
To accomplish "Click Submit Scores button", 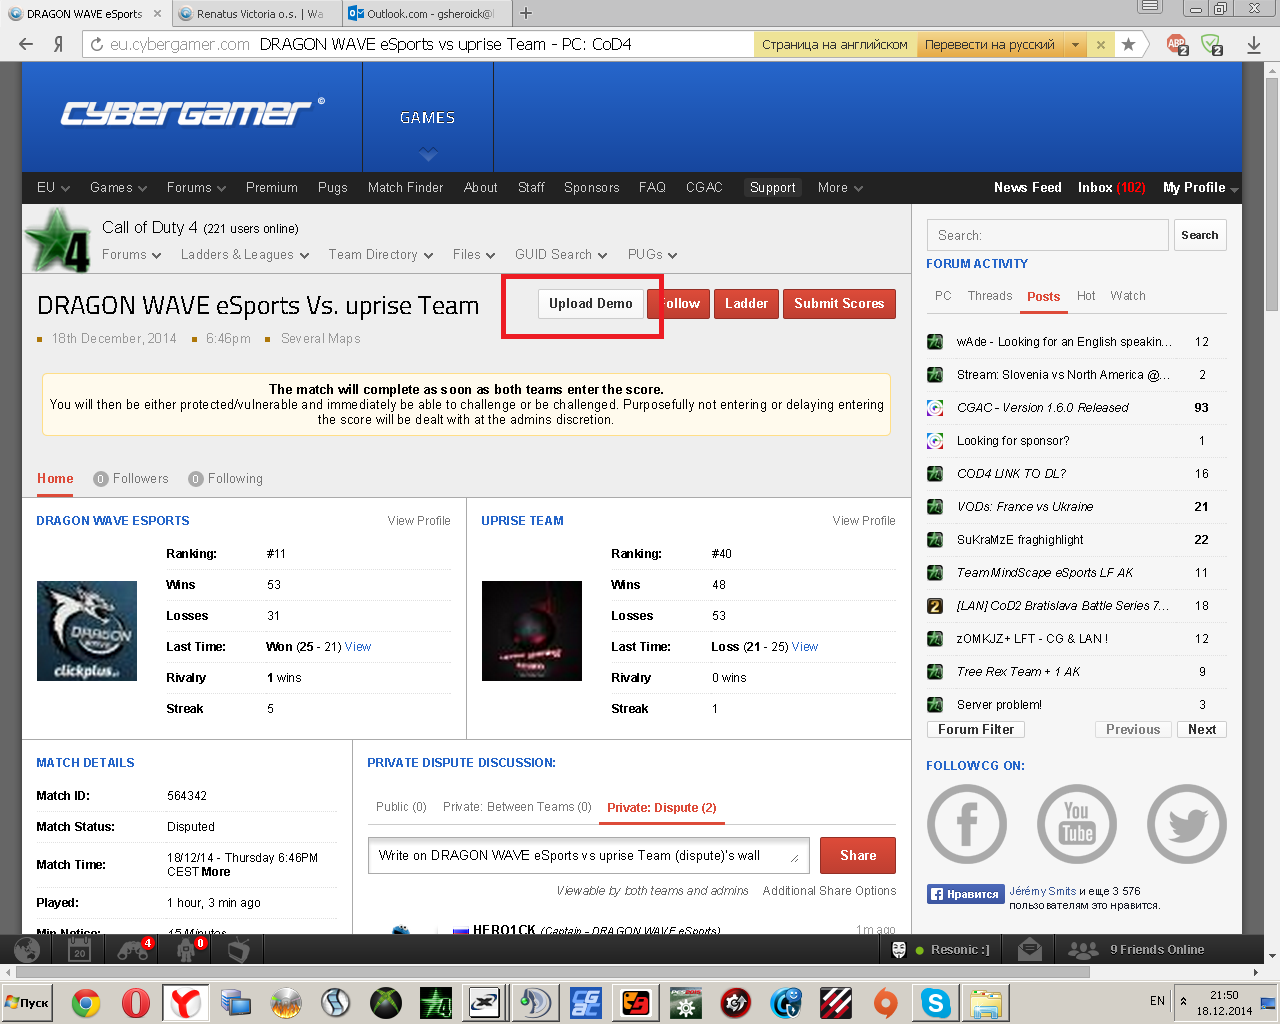I will click(x=839, y=303).
